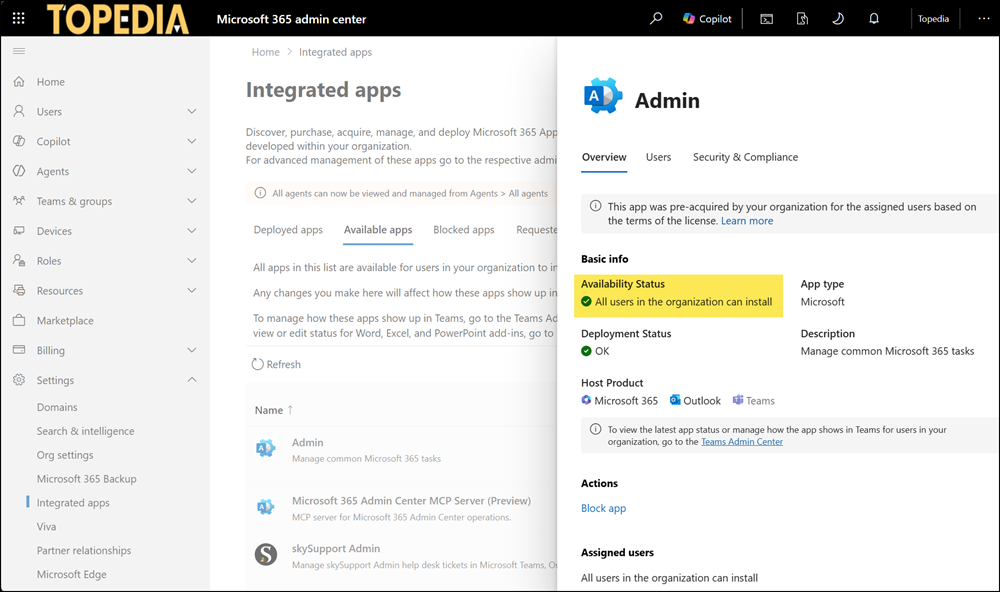Click the Agents icon in sidebar
1000x592 pixels.
click(x=19, y=171)
